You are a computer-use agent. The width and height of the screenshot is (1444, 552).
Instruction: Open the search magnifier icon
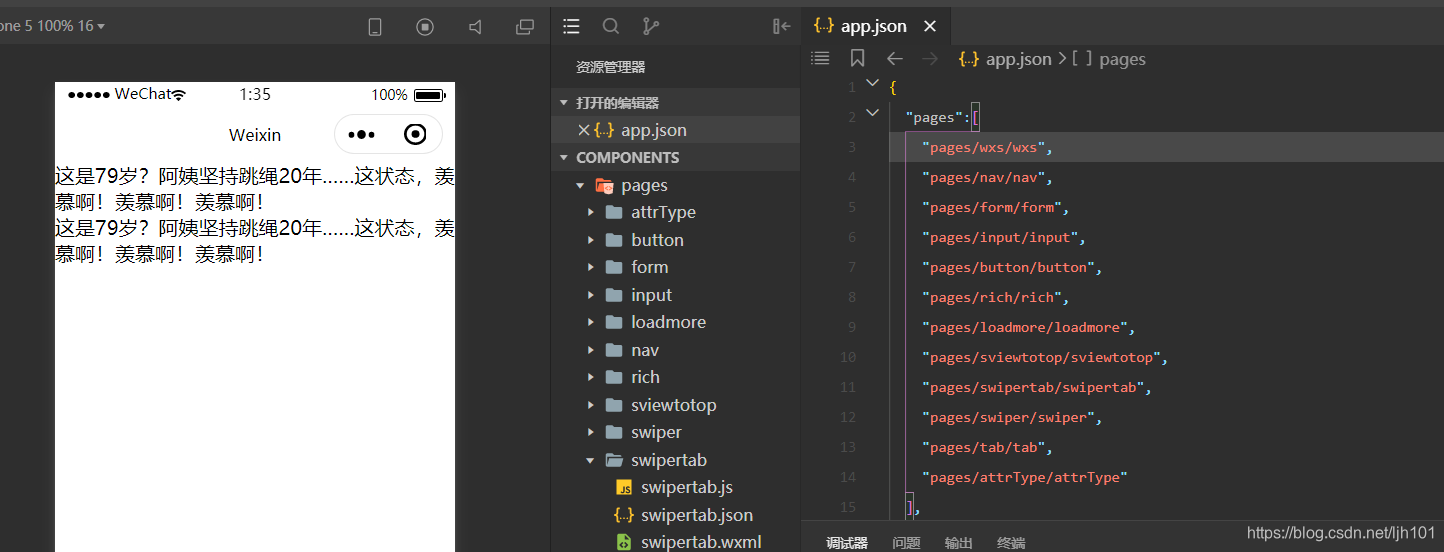pos(611,26)
